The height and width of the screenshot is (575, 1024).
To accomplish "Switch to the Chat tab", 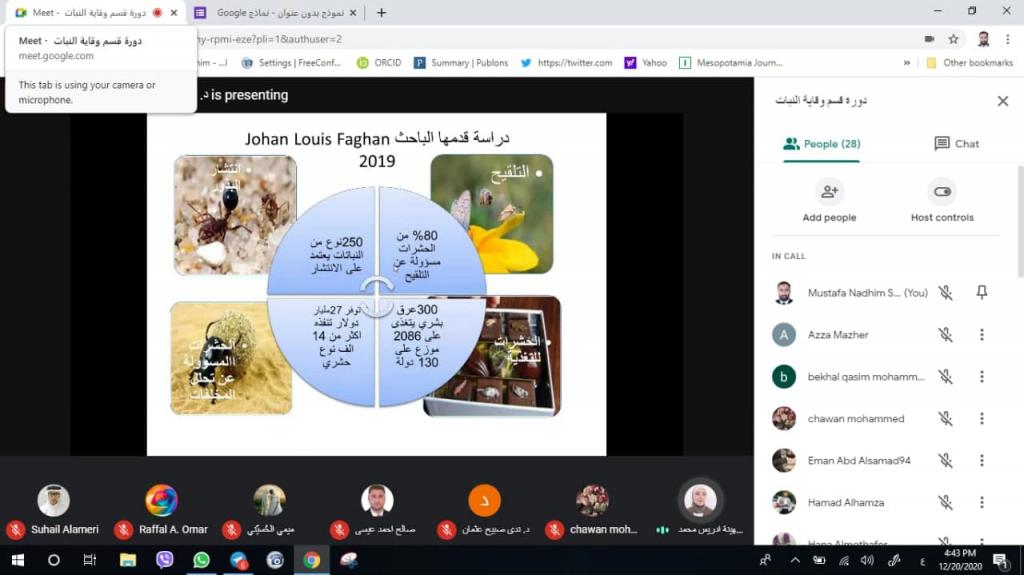I will pyautogui.click(x=956, y=144).
